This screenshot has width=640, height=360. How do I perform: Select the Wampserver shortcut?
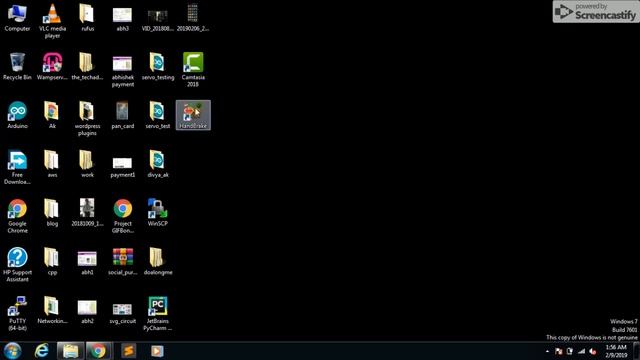pos(52,66)
